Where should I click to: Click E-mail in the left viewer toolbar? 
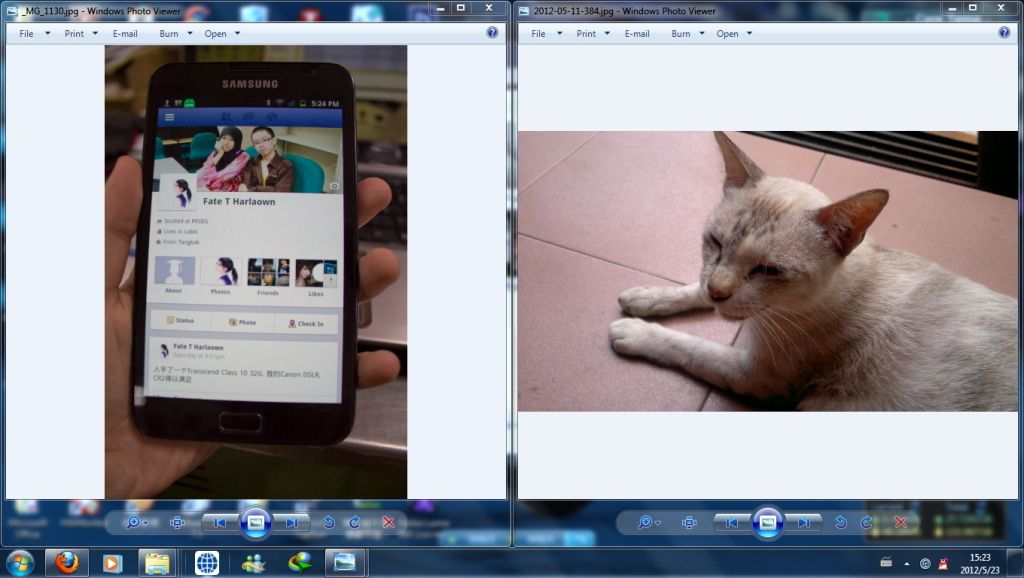[125, 33]
